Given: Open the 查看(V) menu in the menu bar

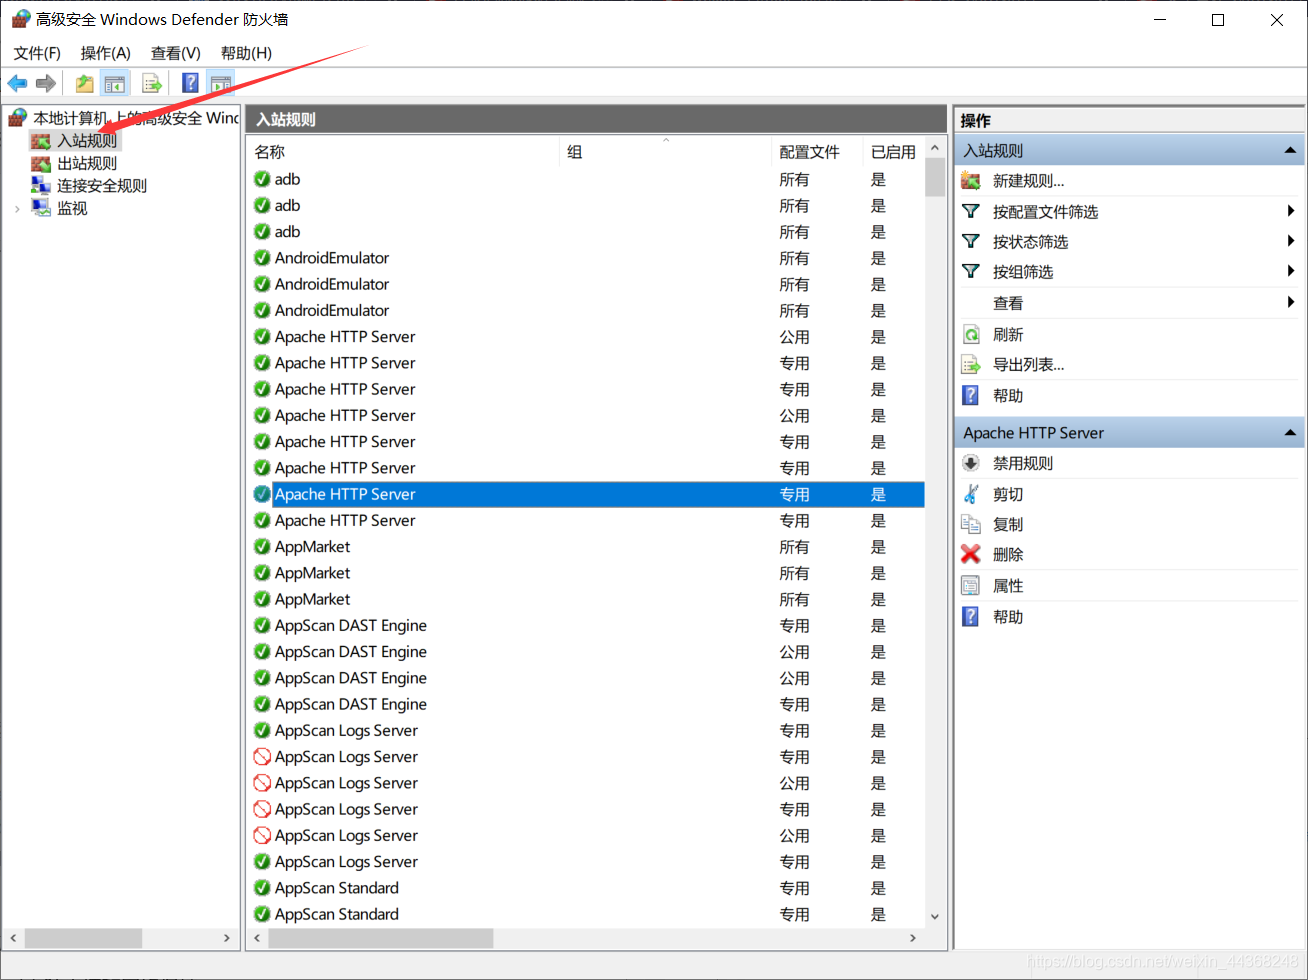Looking at the screenshot, I should click(175, 53).
